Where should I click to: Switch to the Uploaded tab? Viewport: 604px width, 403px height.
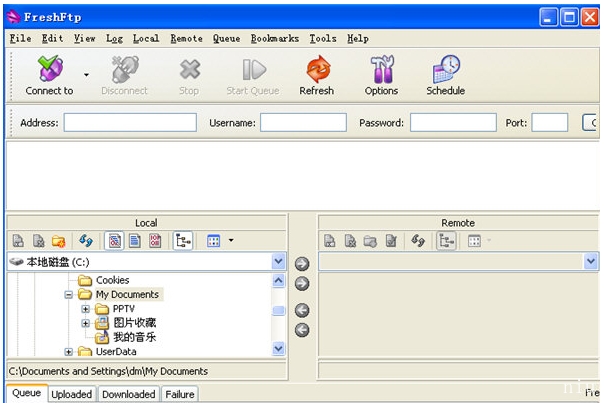[72, 395]
